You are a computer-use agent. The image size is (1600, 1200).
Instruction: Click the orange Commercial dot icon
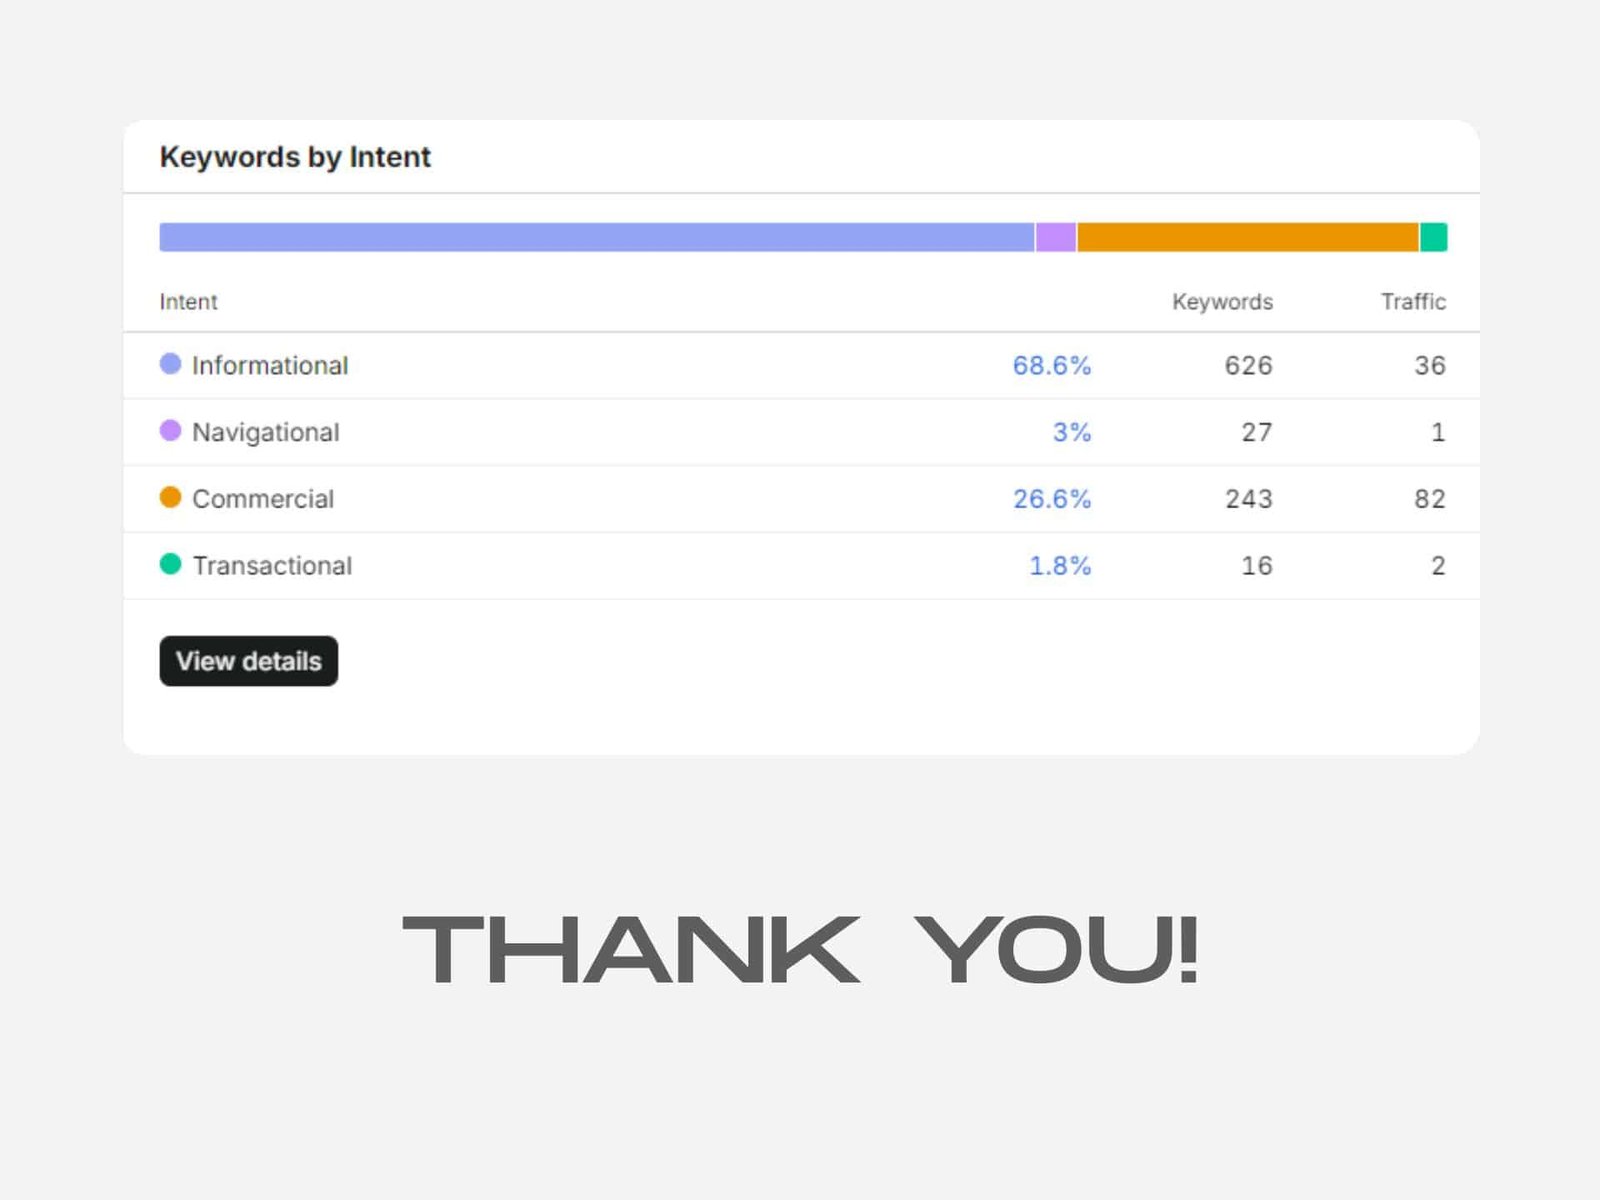pos(171,497)
